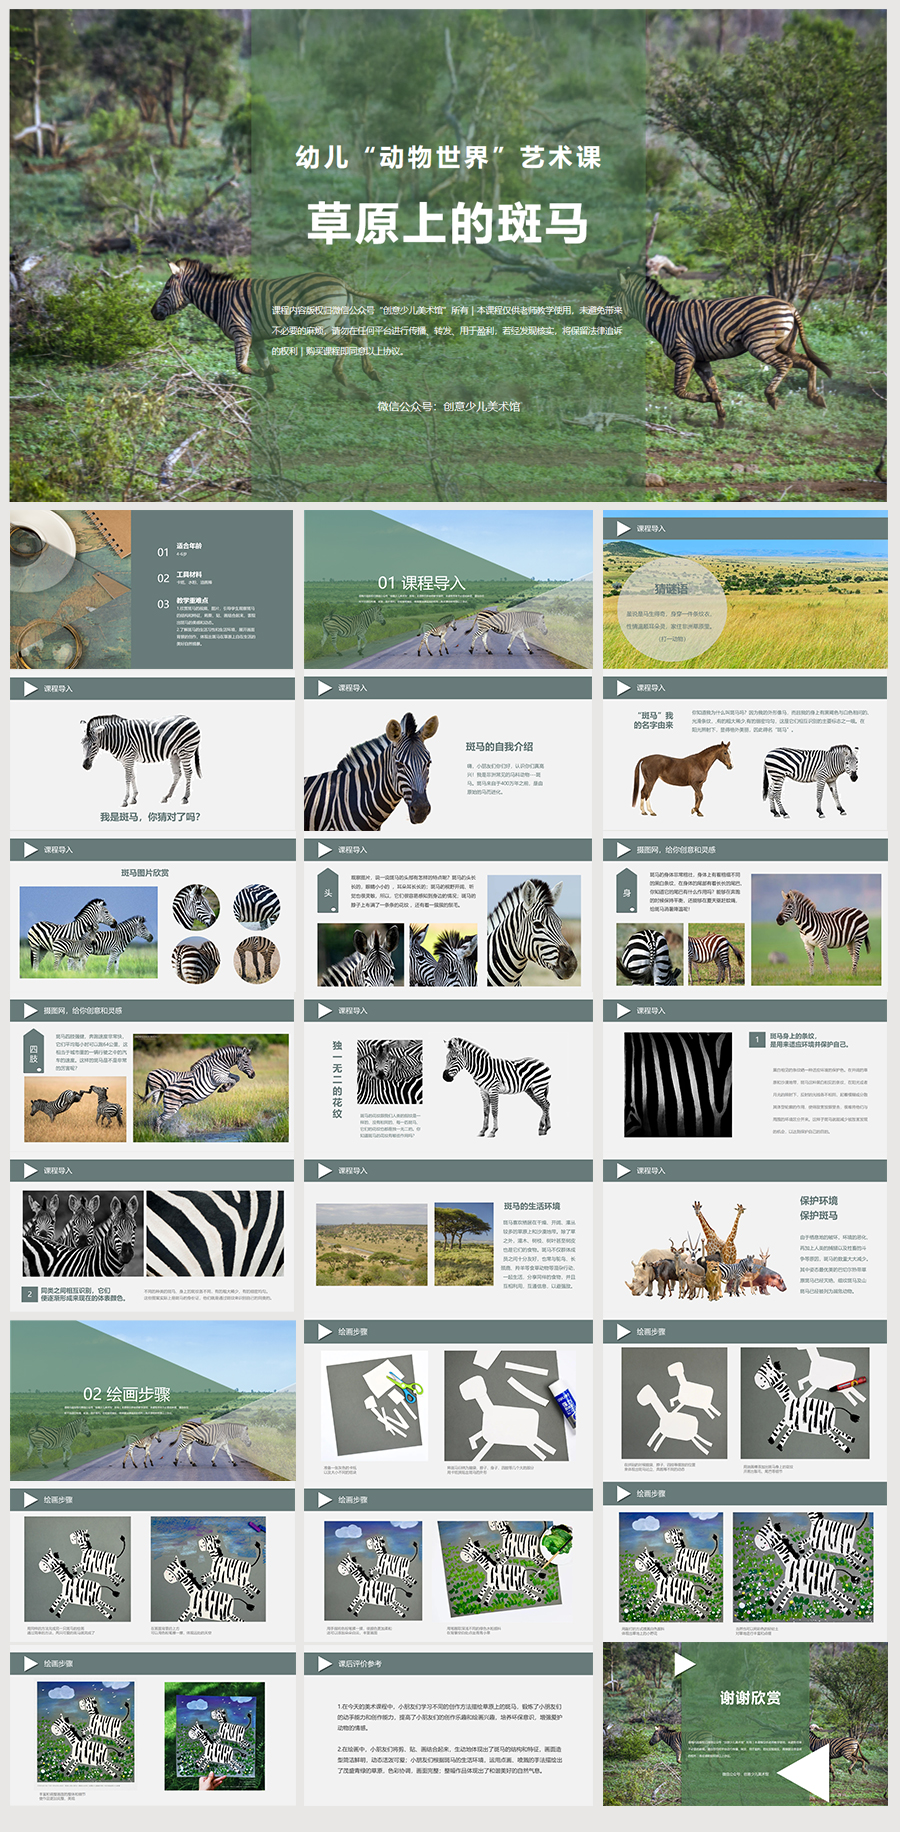Click the number 2 badge beside 同类之间相互识别
Image resolution: width=900 pixels, height=1832 pixels.
coord(30,1294)
